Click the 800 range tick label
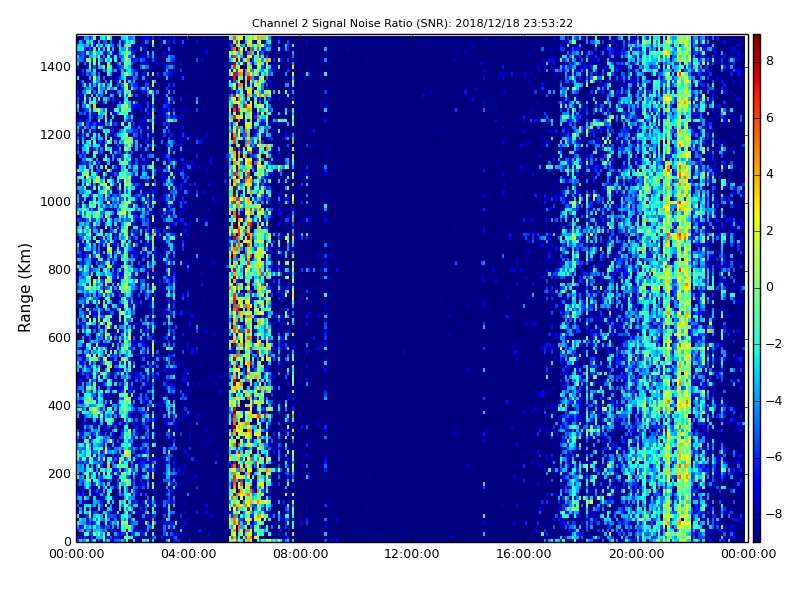Viewport: 800px width, 600px height. (59, 270)
